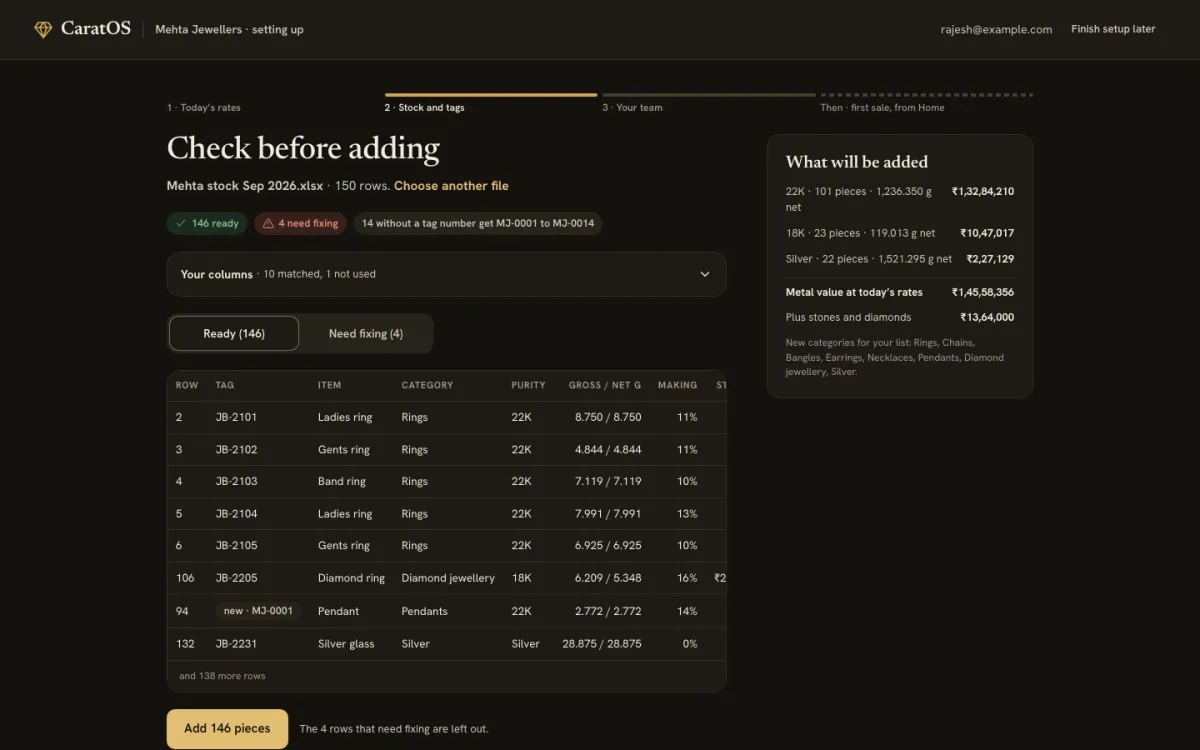Click the warning triangle beside 4 need fixing

coord(268,224)
